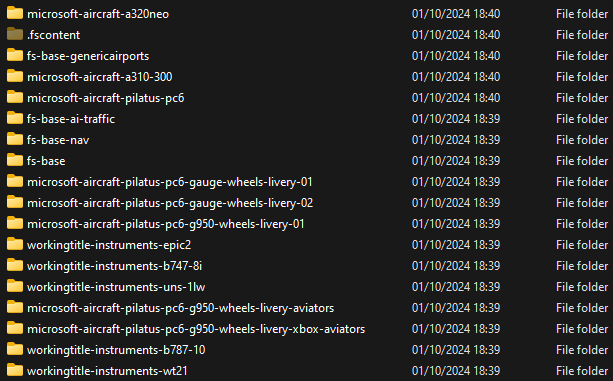
Task: Click the dimmed .fscontent hidden folder icon
Action: 15,34
